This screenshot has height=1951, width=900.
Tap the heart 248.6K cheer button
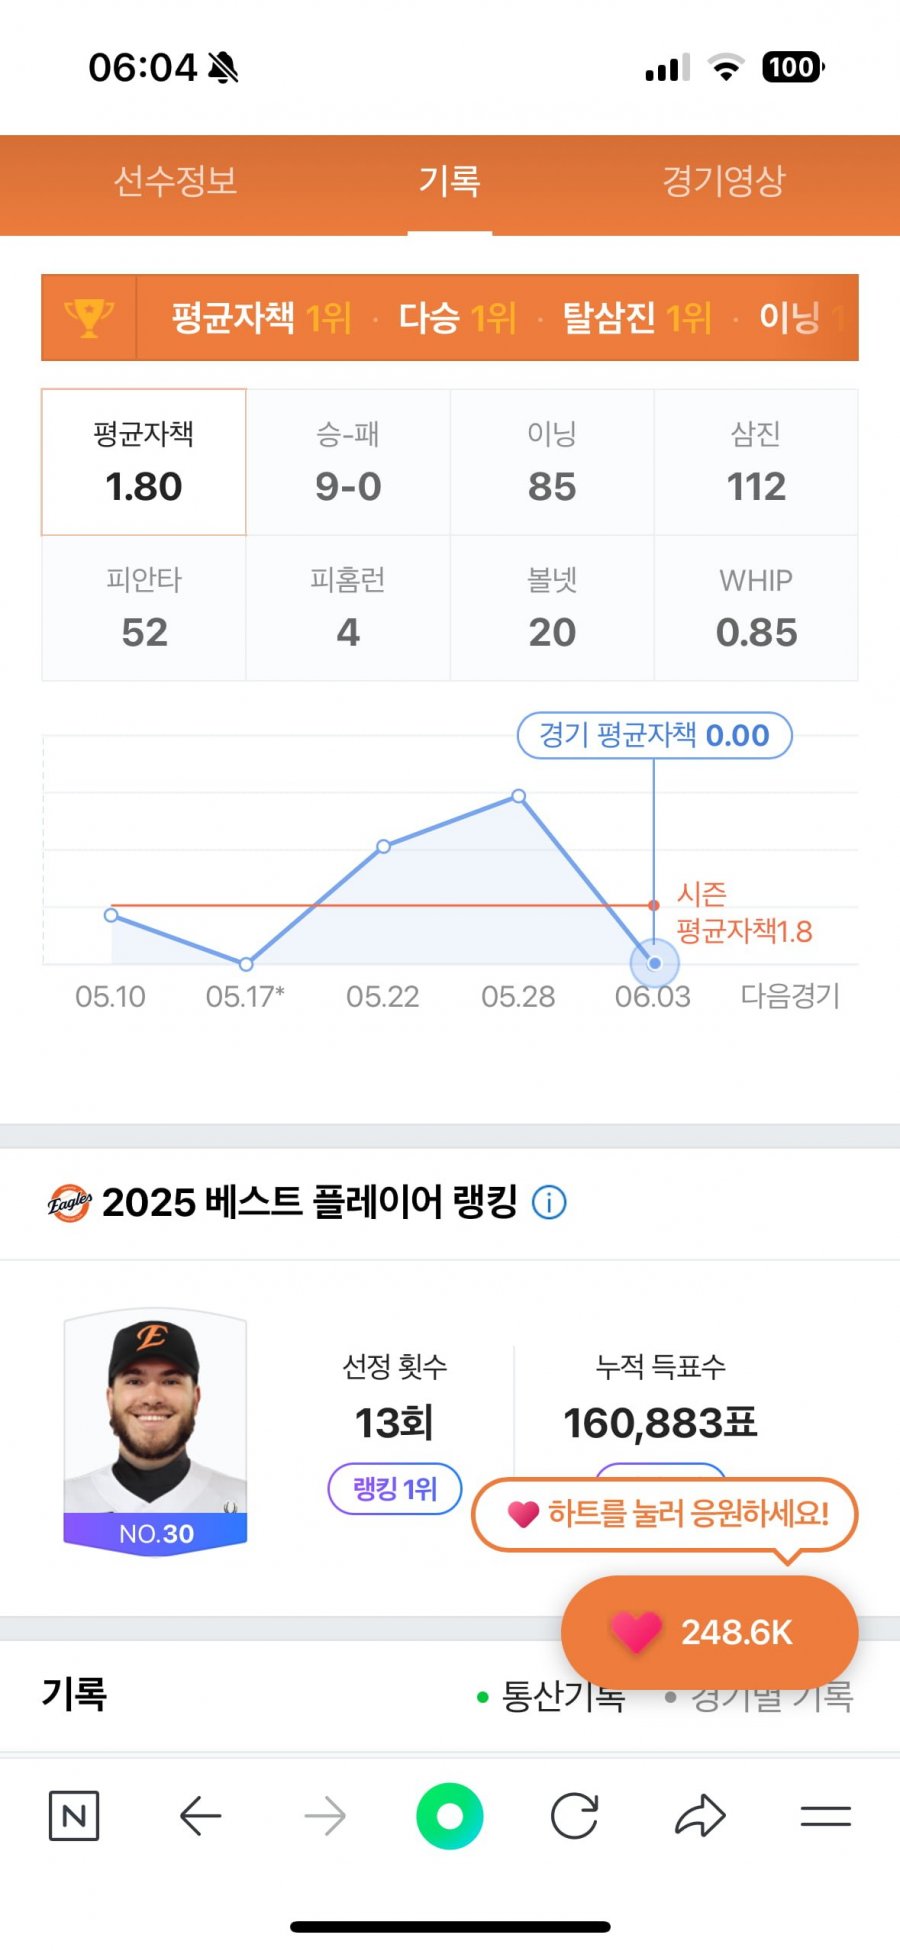[x=710, y=1632]
